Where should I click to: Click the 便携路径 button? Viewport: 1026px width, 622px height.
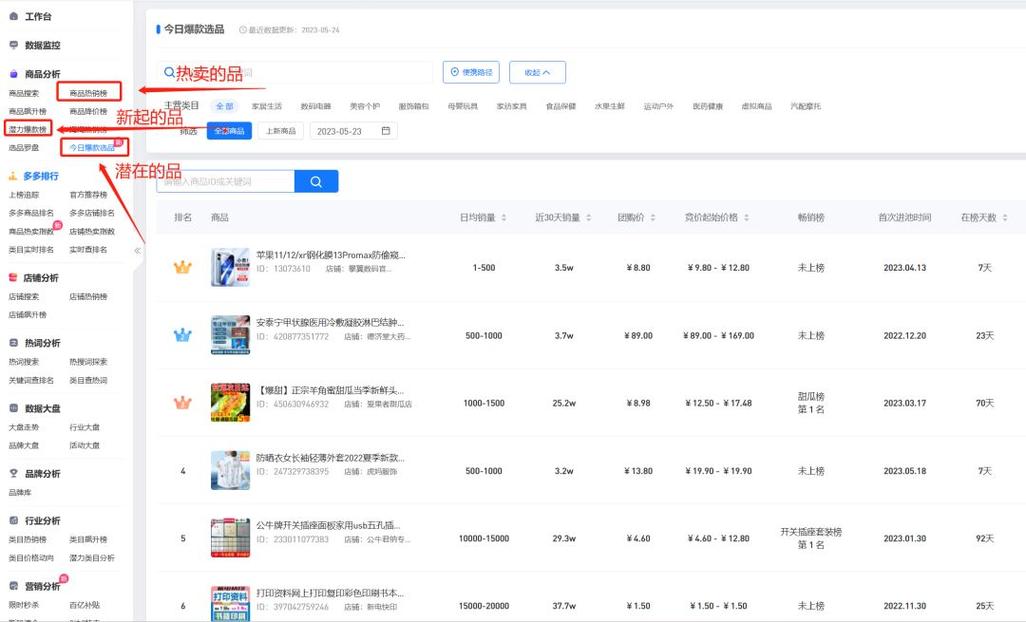pyautogui.click(x=471, y=72)
